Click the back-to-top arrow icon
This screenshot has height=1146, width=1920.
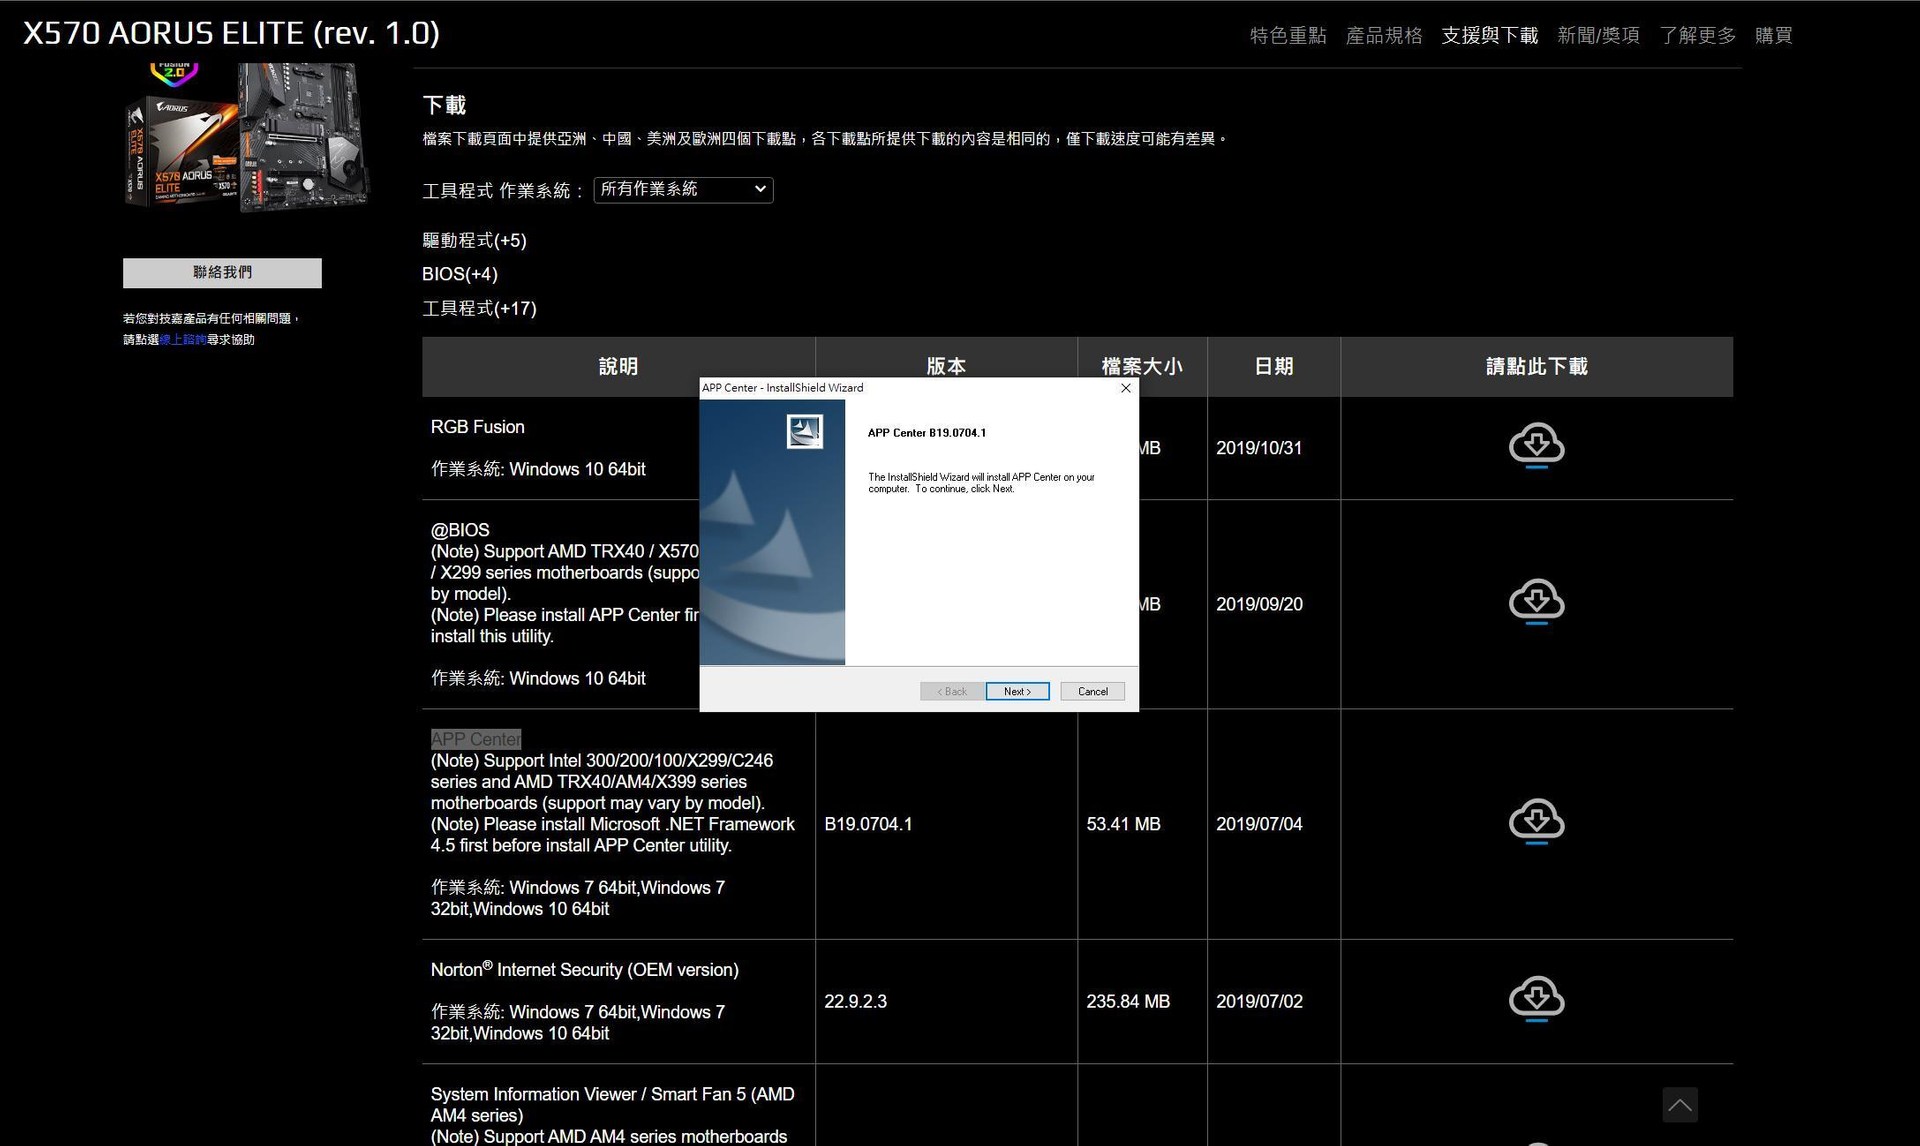click(1680, 1105)
